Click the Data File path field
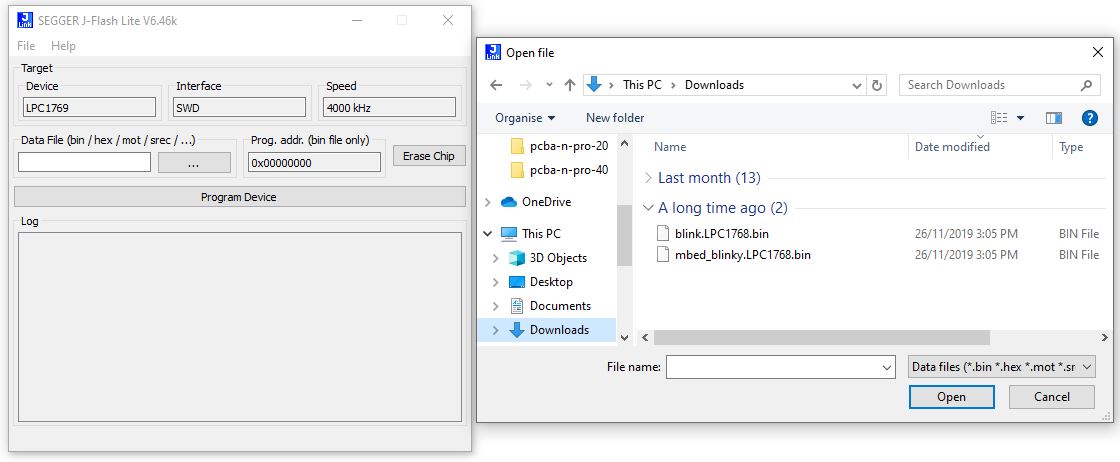The height and width of the screenshot is (462, 1120). (84, 163)
